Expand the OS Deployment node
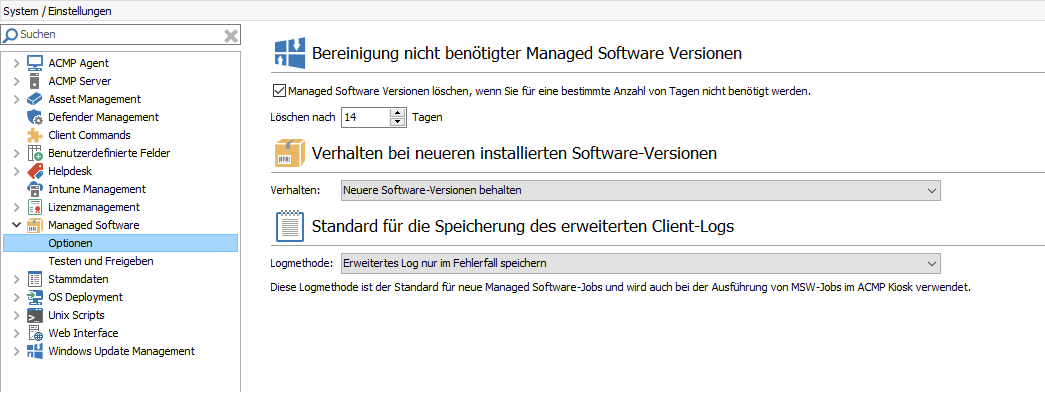 [17, 297]
